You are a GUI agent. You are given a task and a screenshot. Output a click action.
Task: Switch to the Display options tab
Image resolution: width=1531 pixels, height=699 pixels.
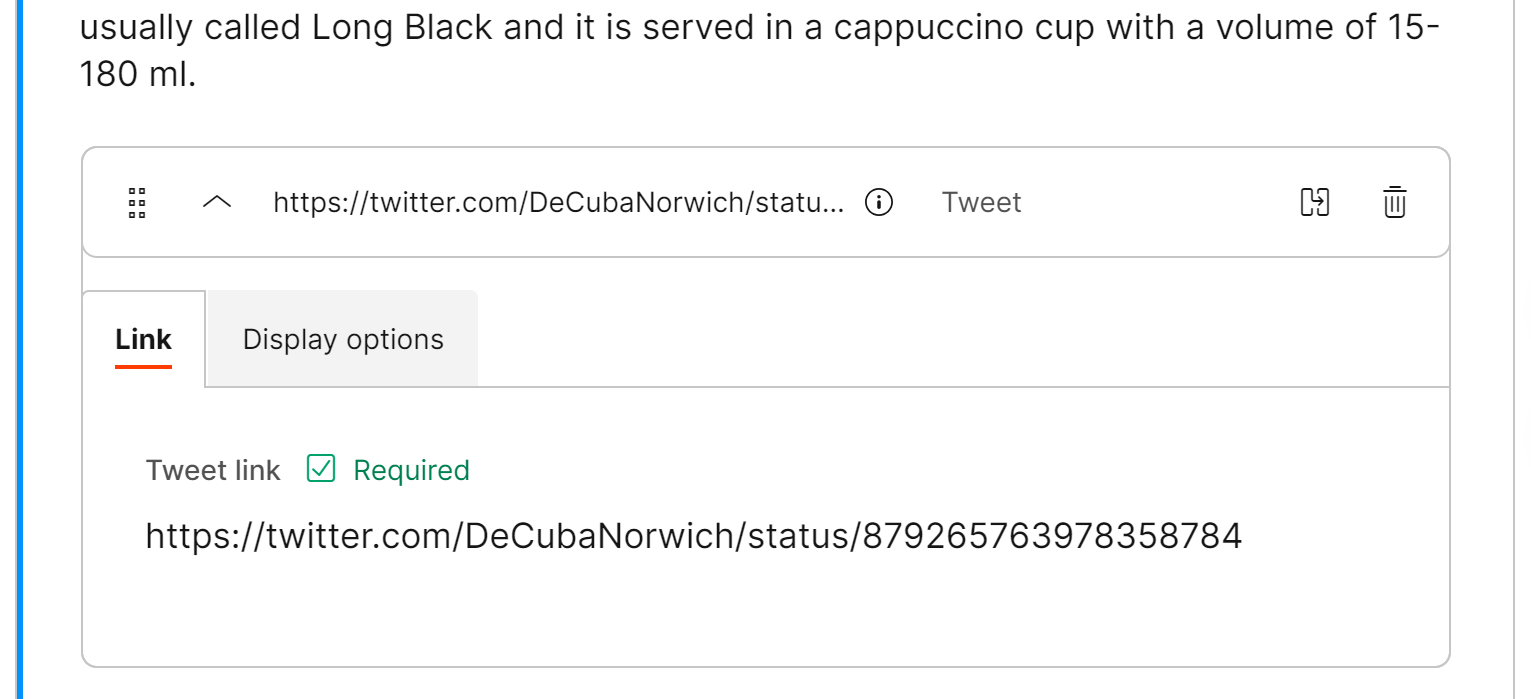tap(342, 338)
